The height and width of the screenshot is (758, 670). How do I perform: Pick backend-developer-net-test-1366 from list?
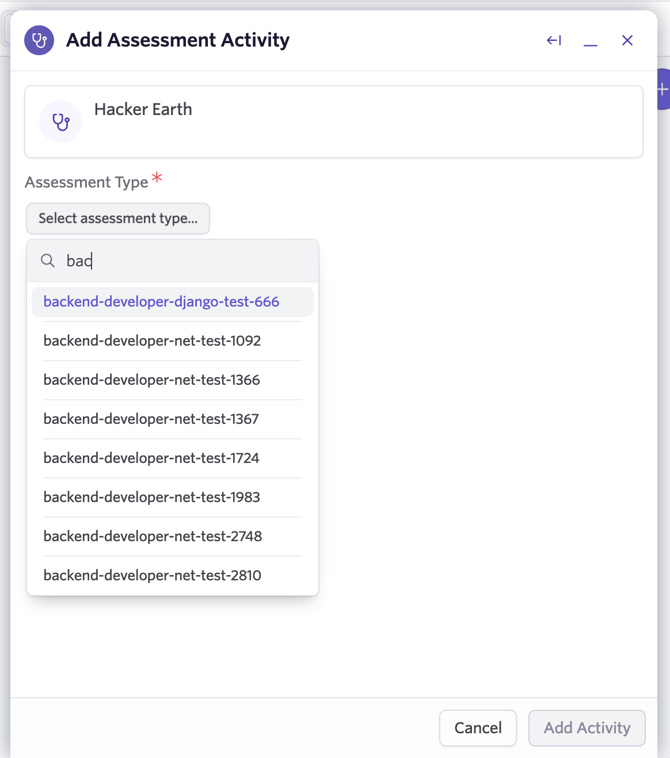pyautogui.click(x=151, y=379)
